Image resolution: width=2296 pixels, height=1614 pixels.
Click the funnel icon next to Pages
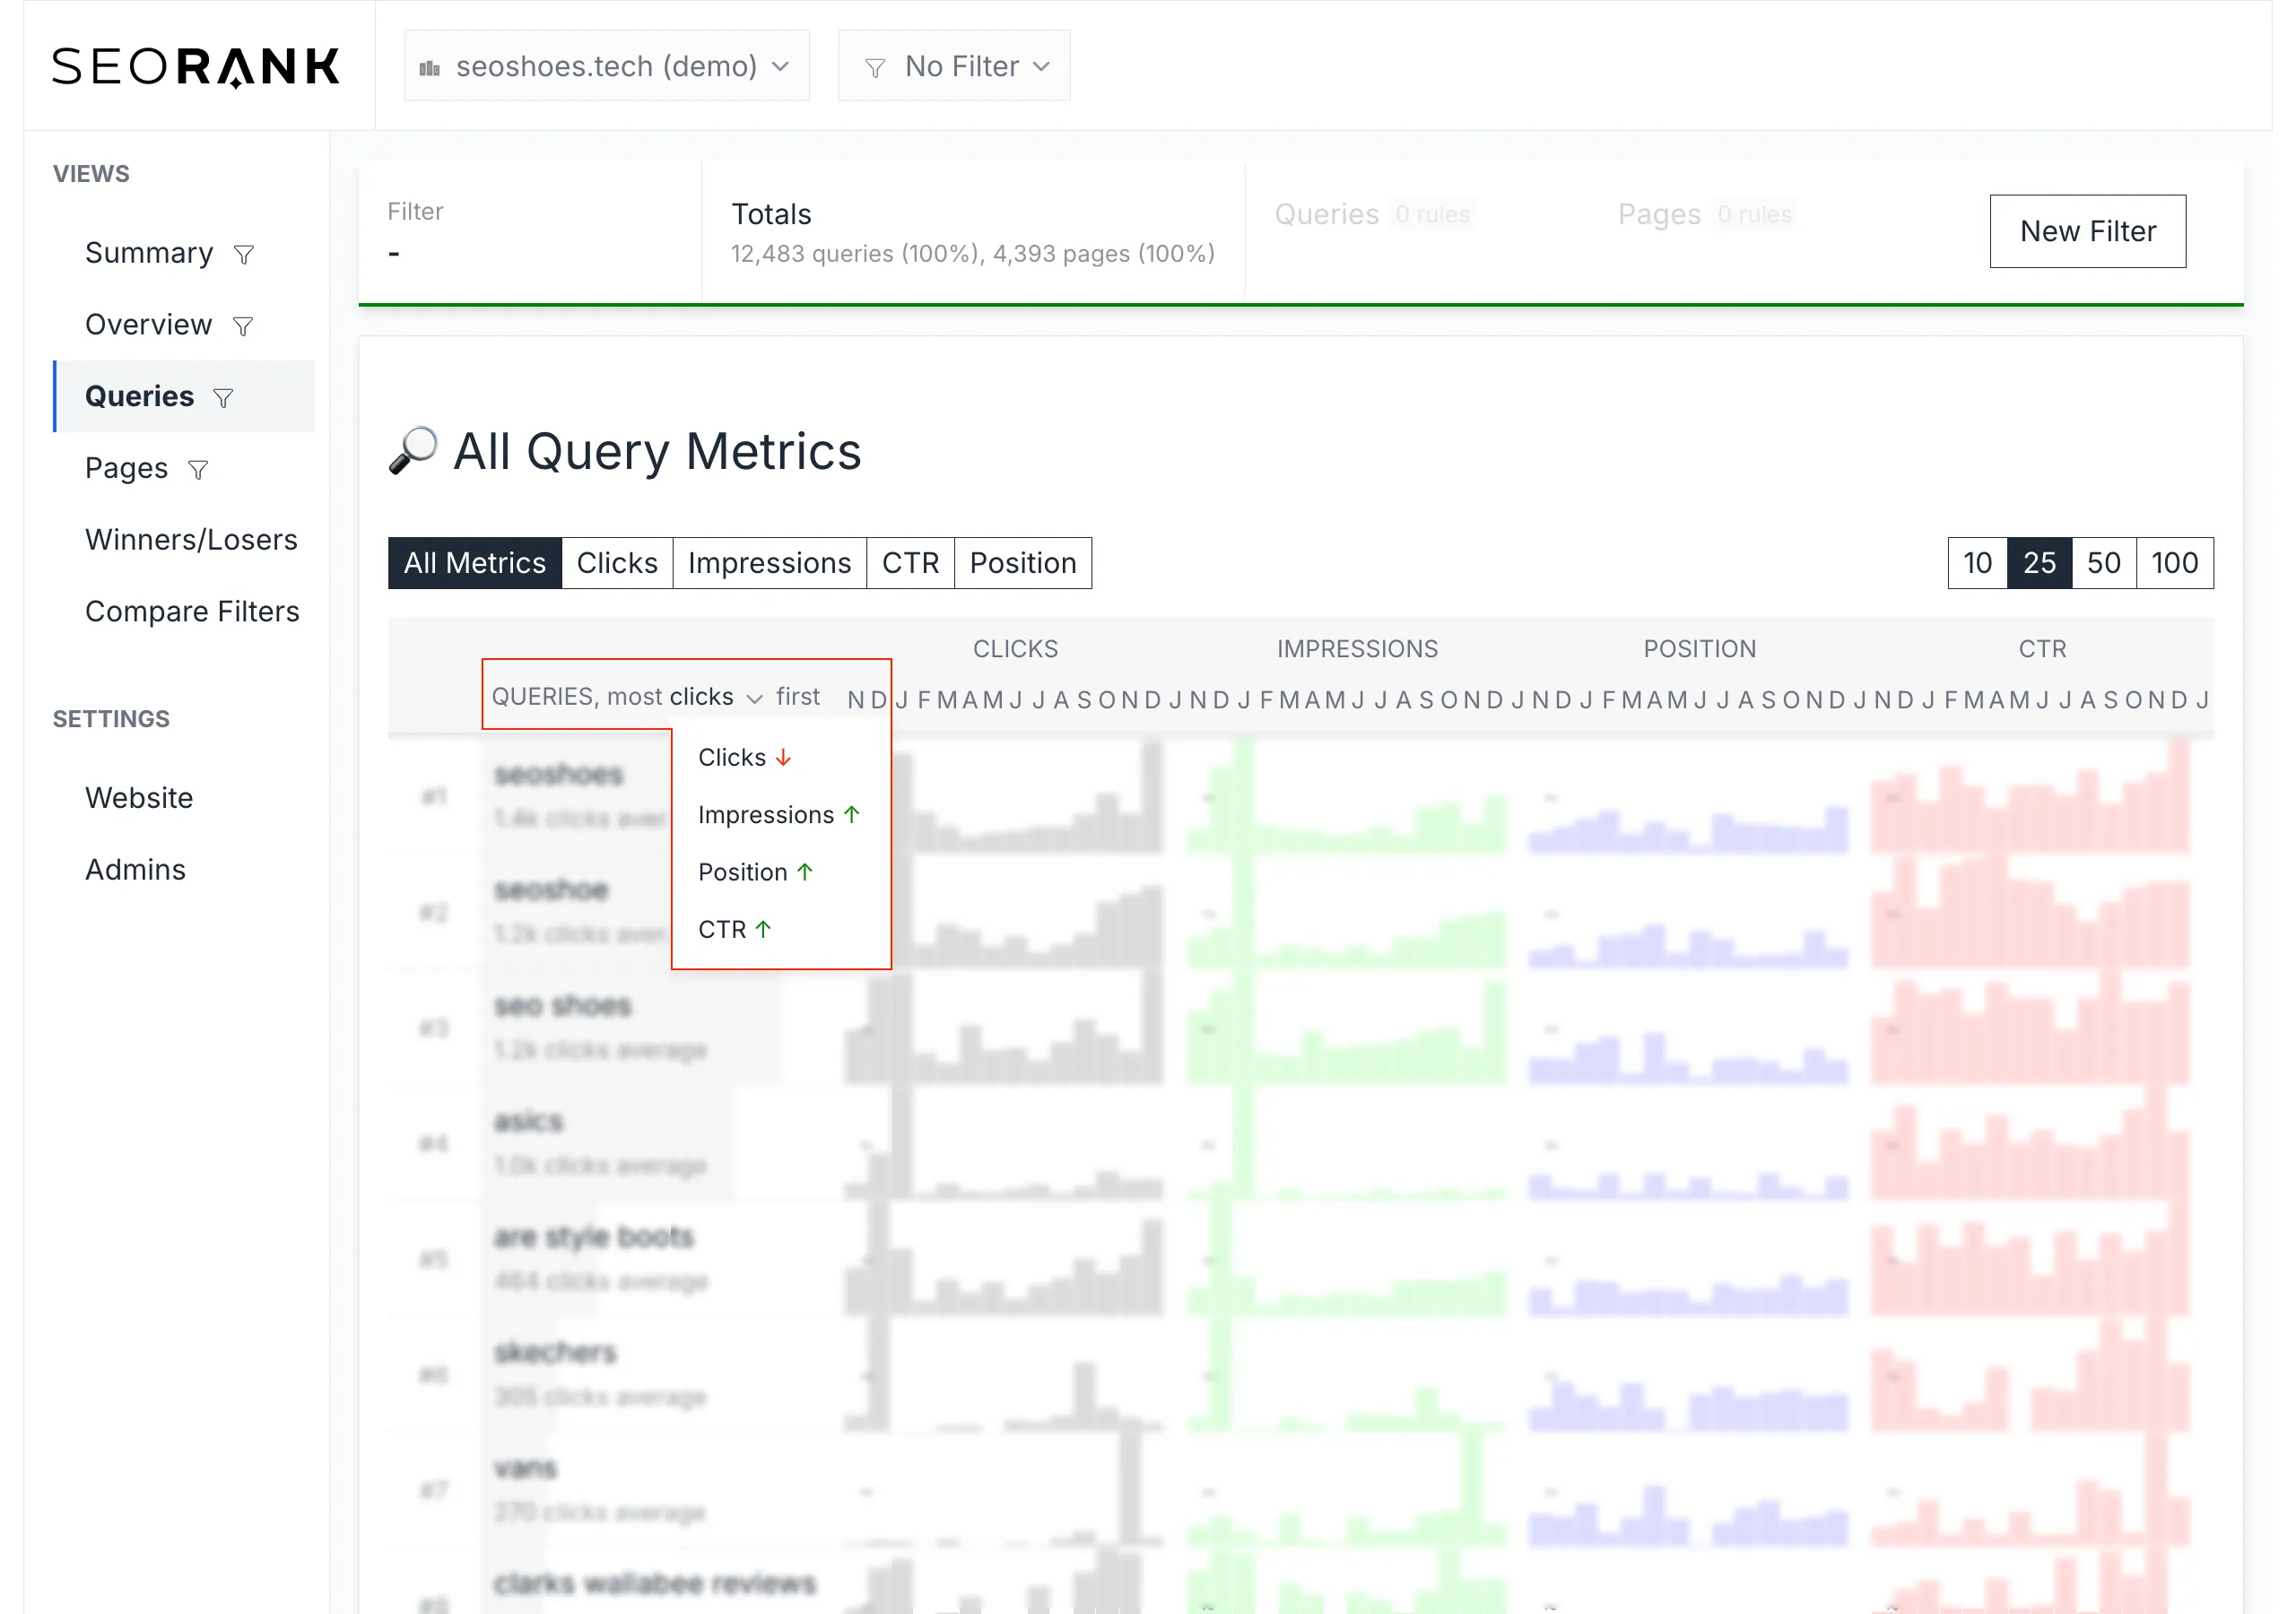coord(198,470)
